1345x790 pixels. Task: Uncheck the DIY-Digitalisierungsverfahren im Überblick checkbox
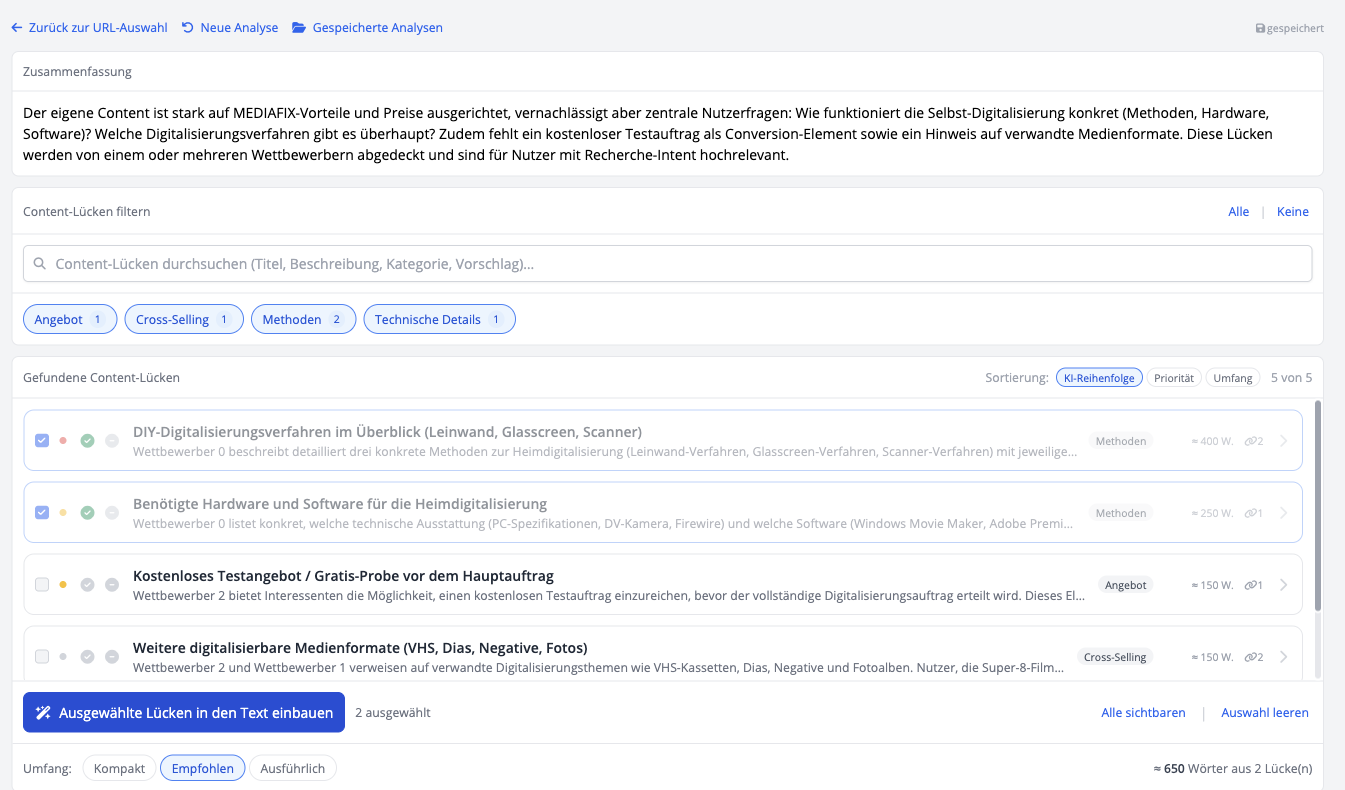tap(42, 441)
